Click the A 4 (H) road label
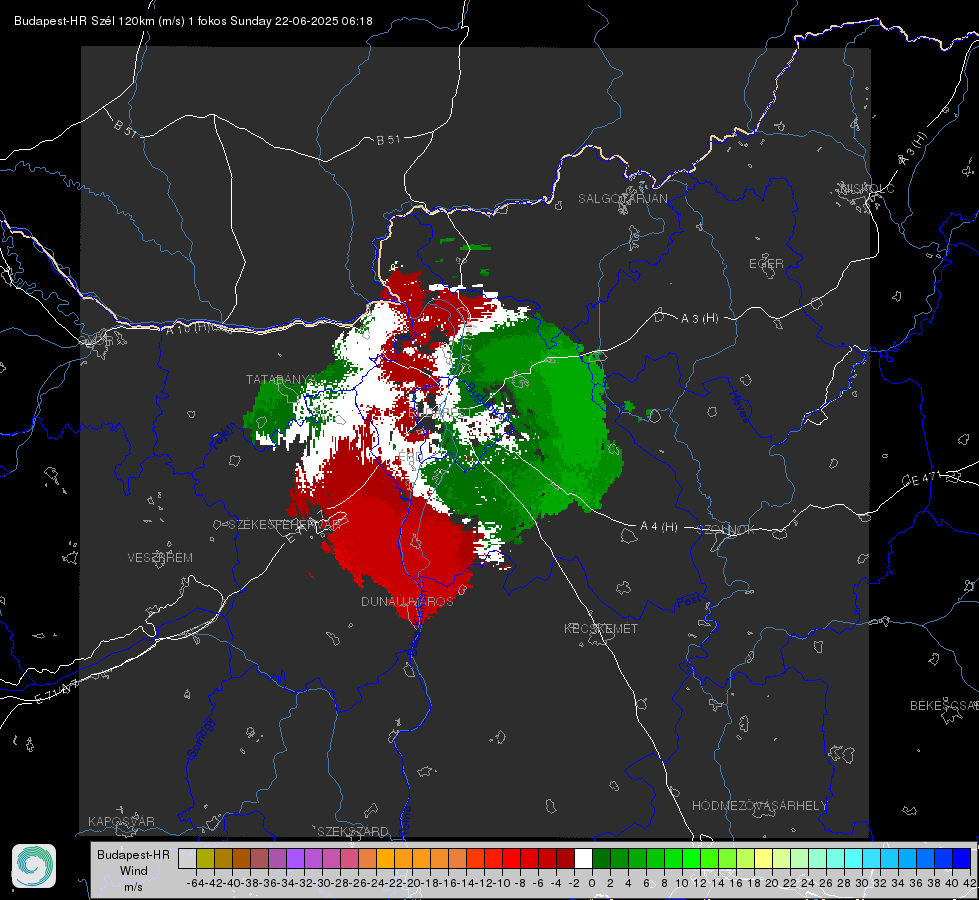 point(659,527)
